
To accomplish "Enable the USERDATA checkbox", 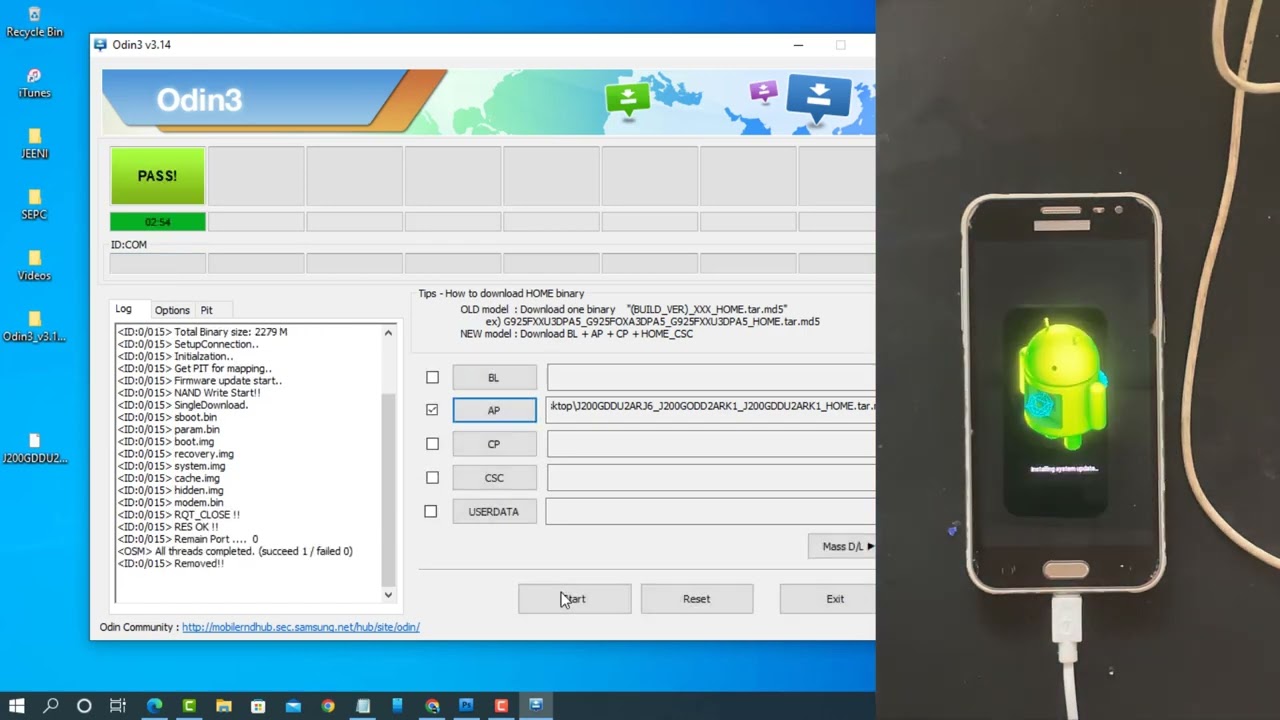I will click(431, 511).
